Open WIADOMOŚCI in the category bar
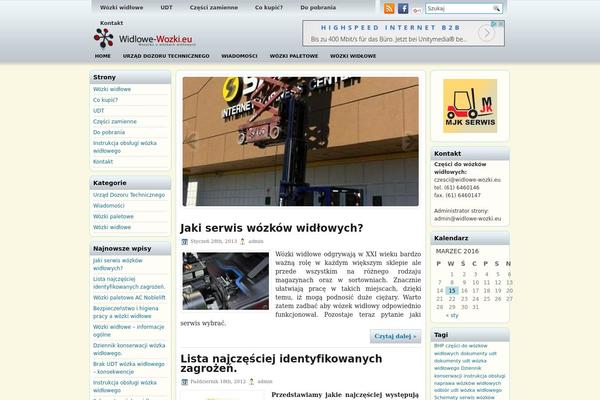The image size is (600, 400). [239, 56]
